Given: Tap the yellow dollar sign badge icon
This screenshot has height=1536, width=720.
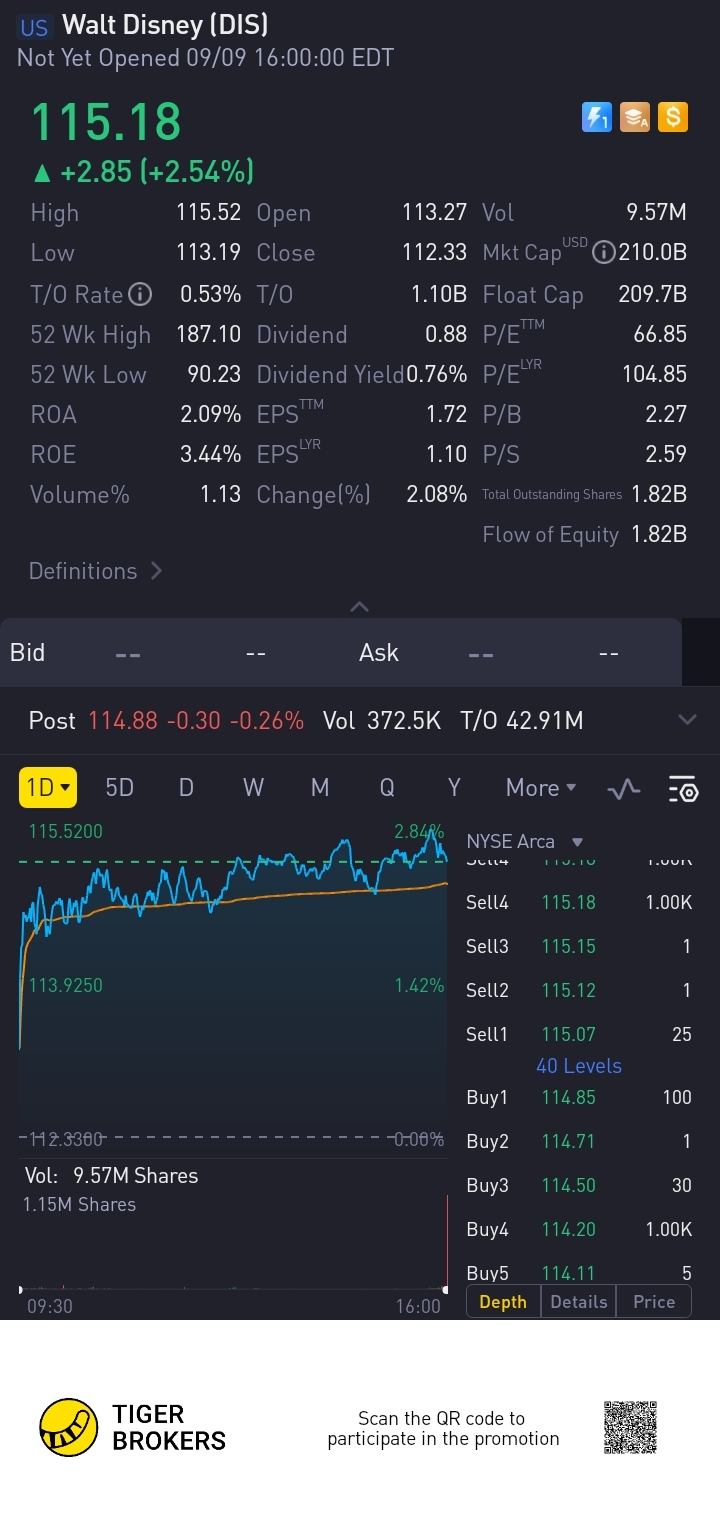Looking at the screenshot, I should click(673, 118).
